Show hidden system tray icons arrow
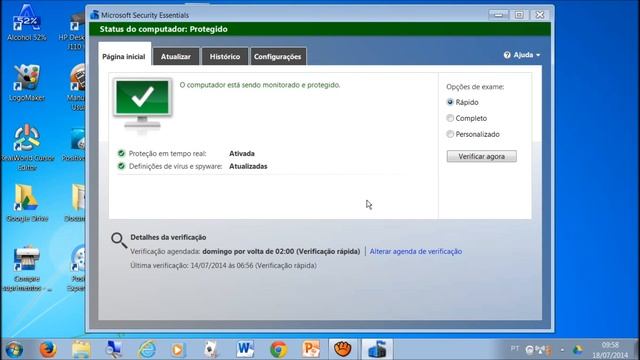Image resolution: width=640 pixels, height=360 pixels. [x=562, y=350]
